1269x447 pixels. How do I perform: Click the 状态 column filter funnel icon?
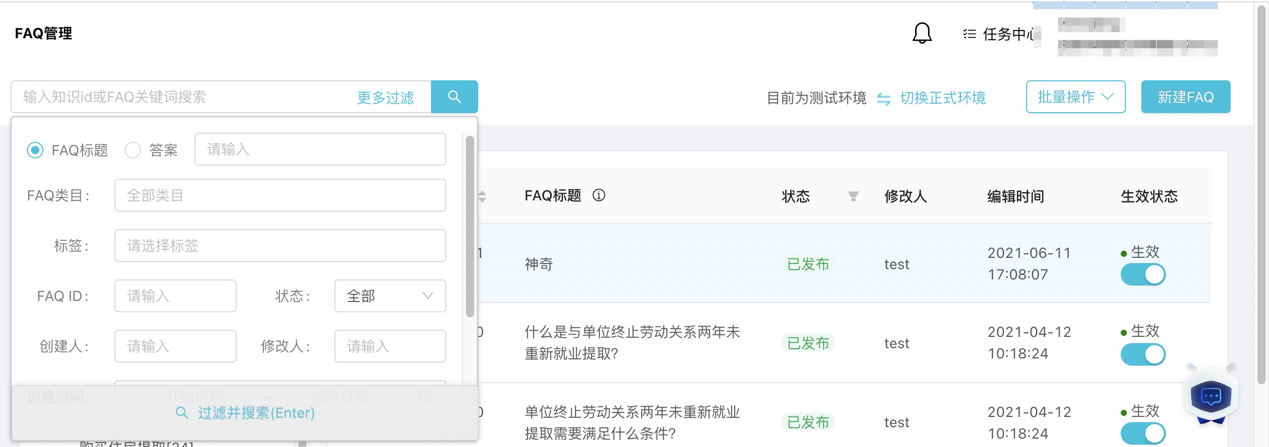[x=853, y=197]
